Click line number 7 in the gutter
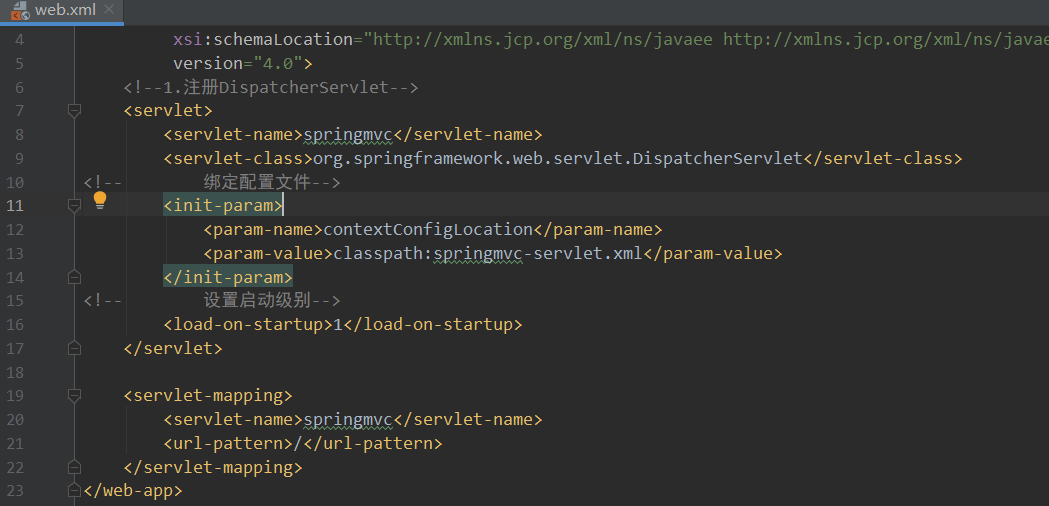 click(18, 111)
